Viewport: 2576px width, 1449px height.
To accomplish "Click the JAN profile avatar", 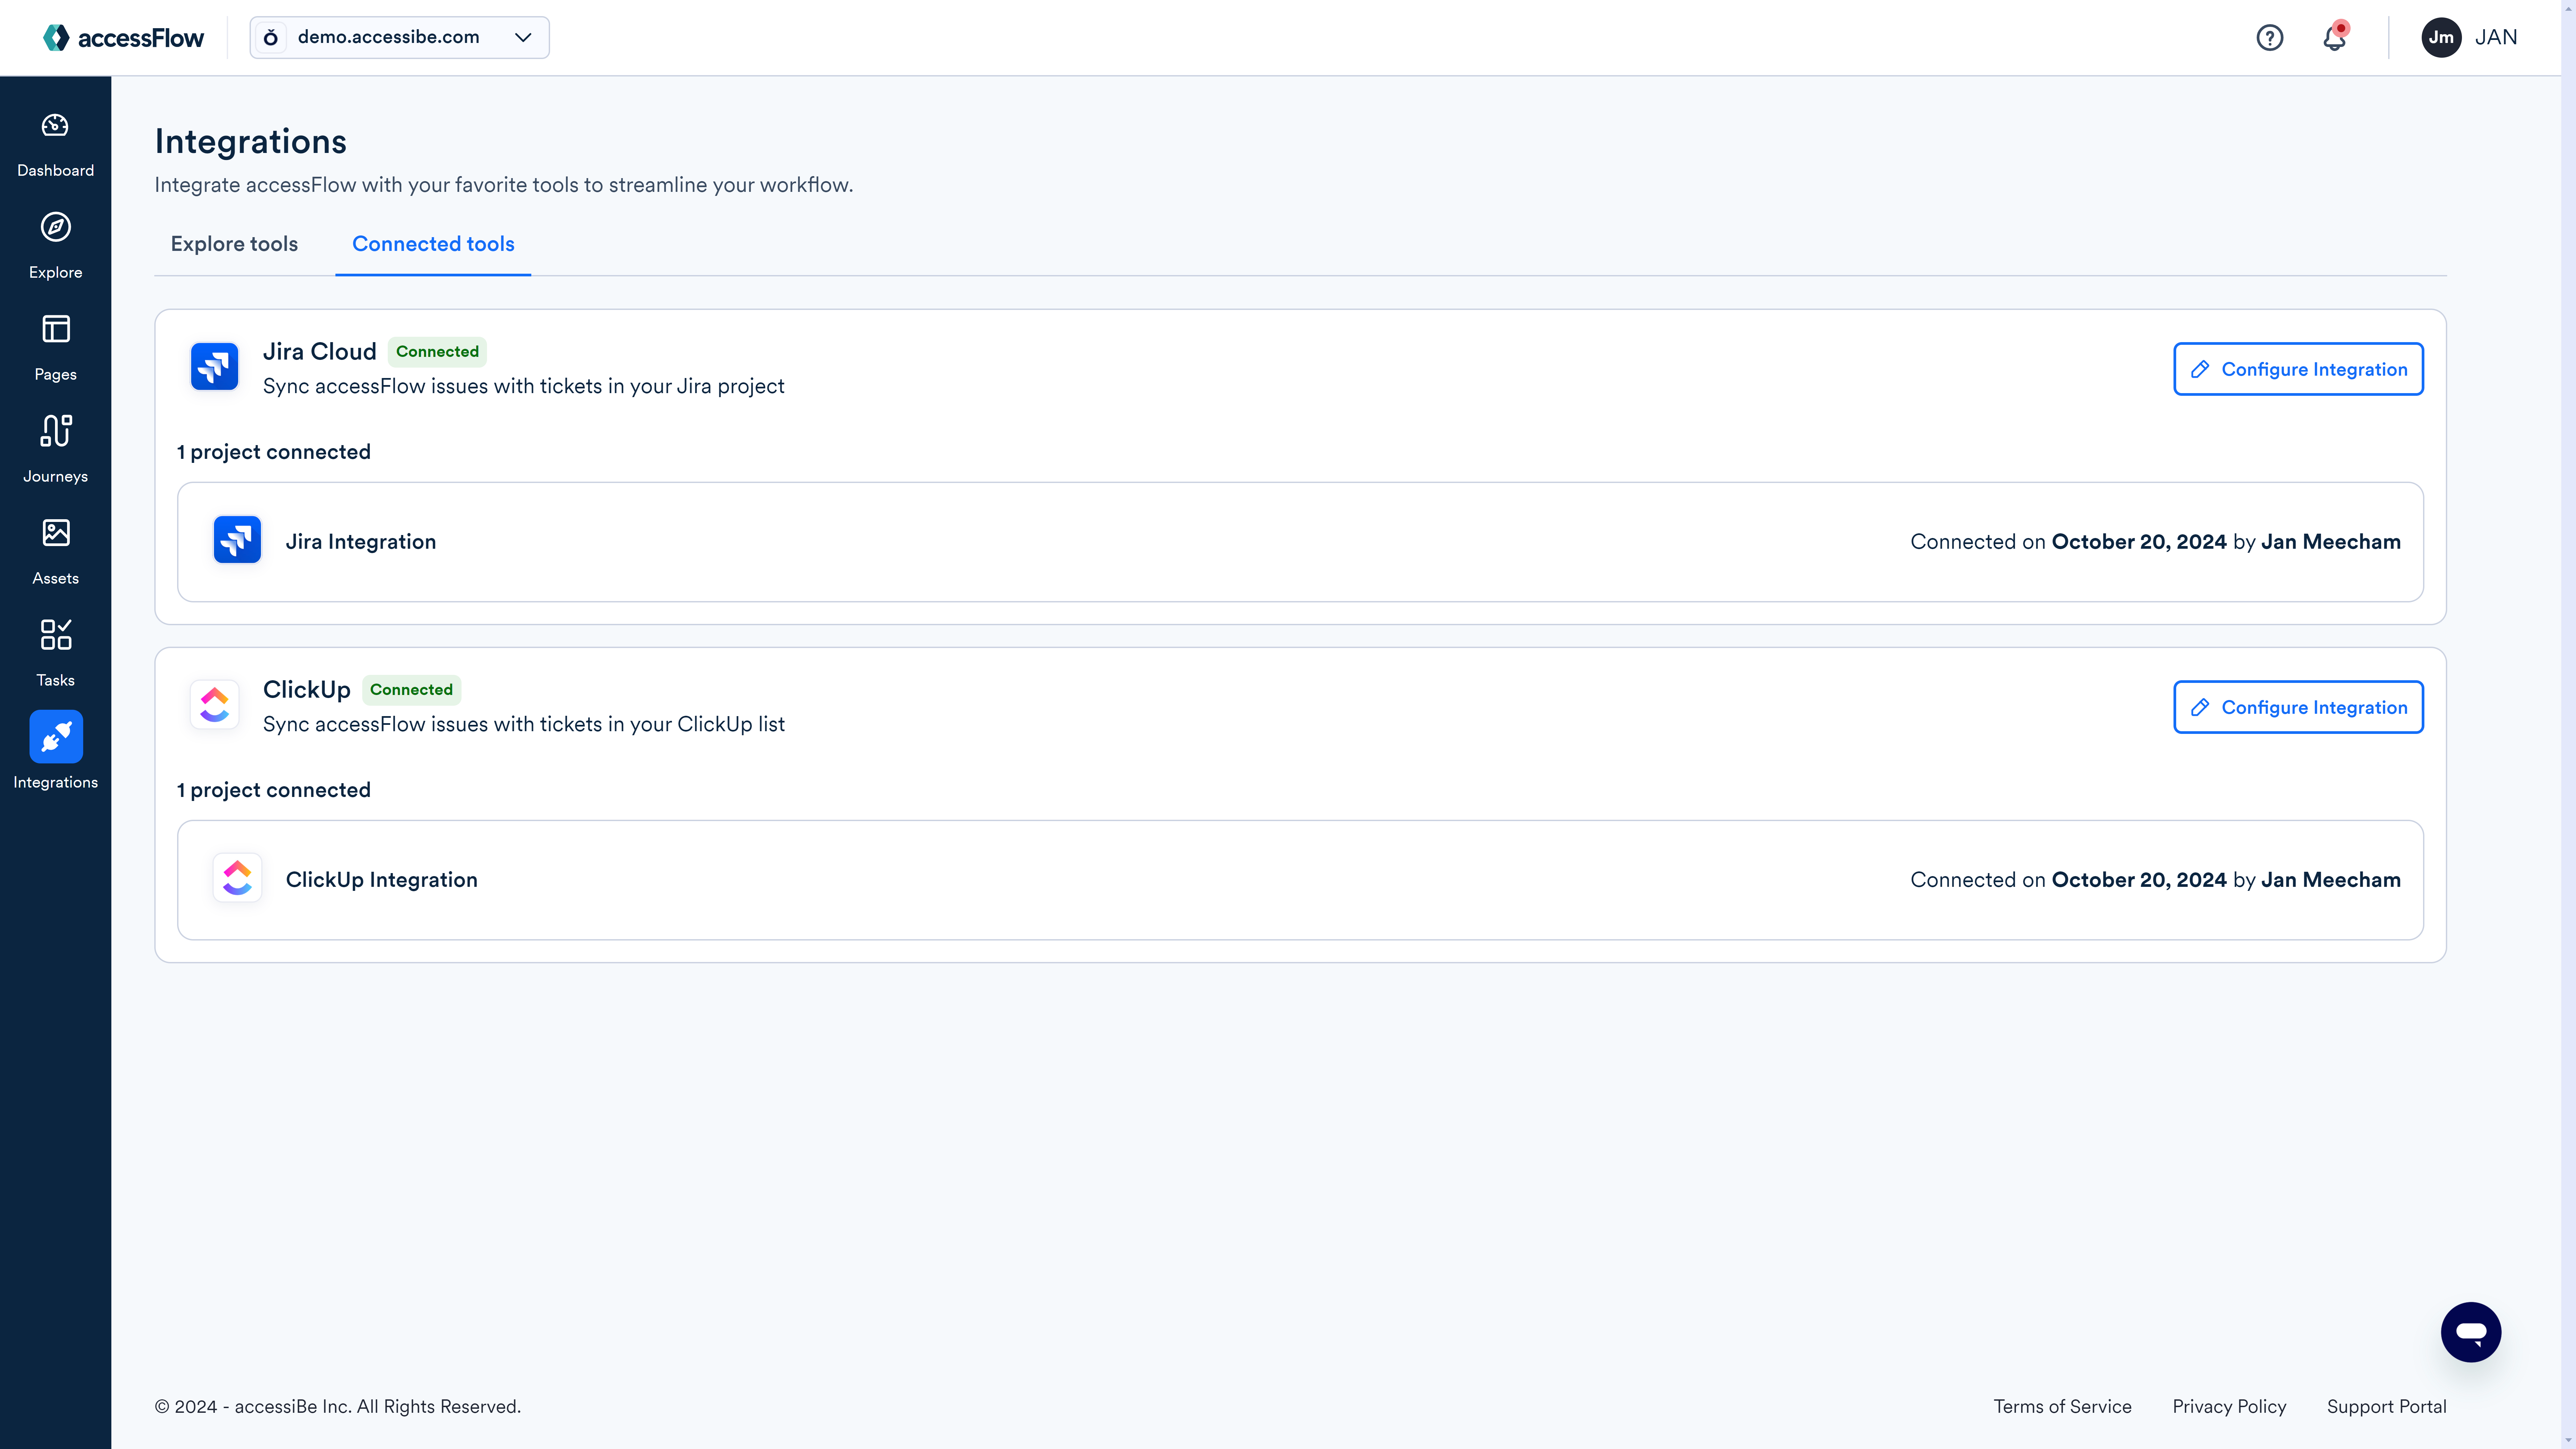I will [2440, 37].
